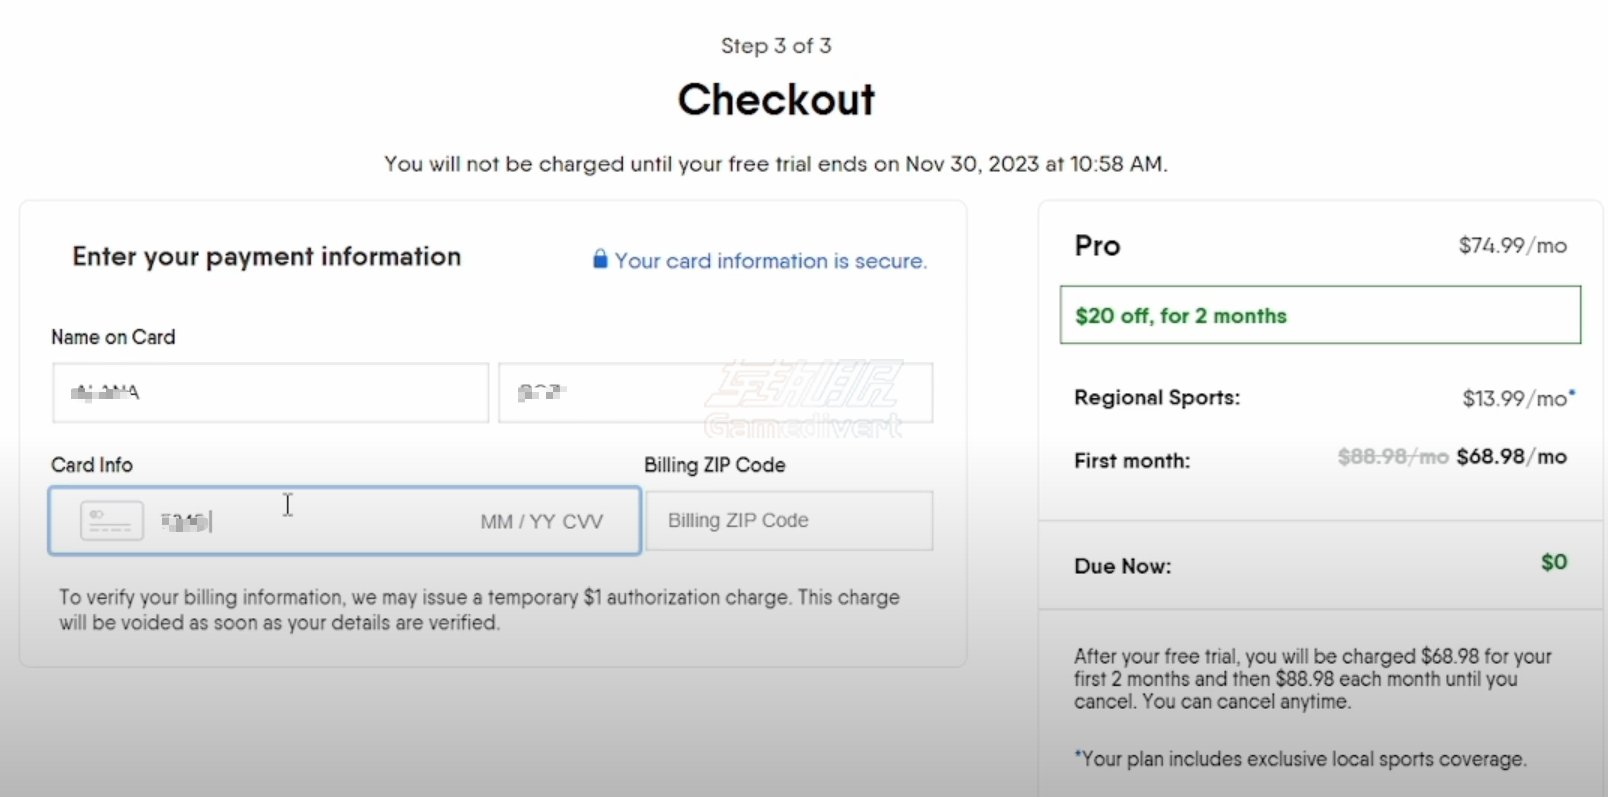1608x797 pixels.
Task: Click the $74.99/mo Pro plan price
Action: tap(1512, 246)
